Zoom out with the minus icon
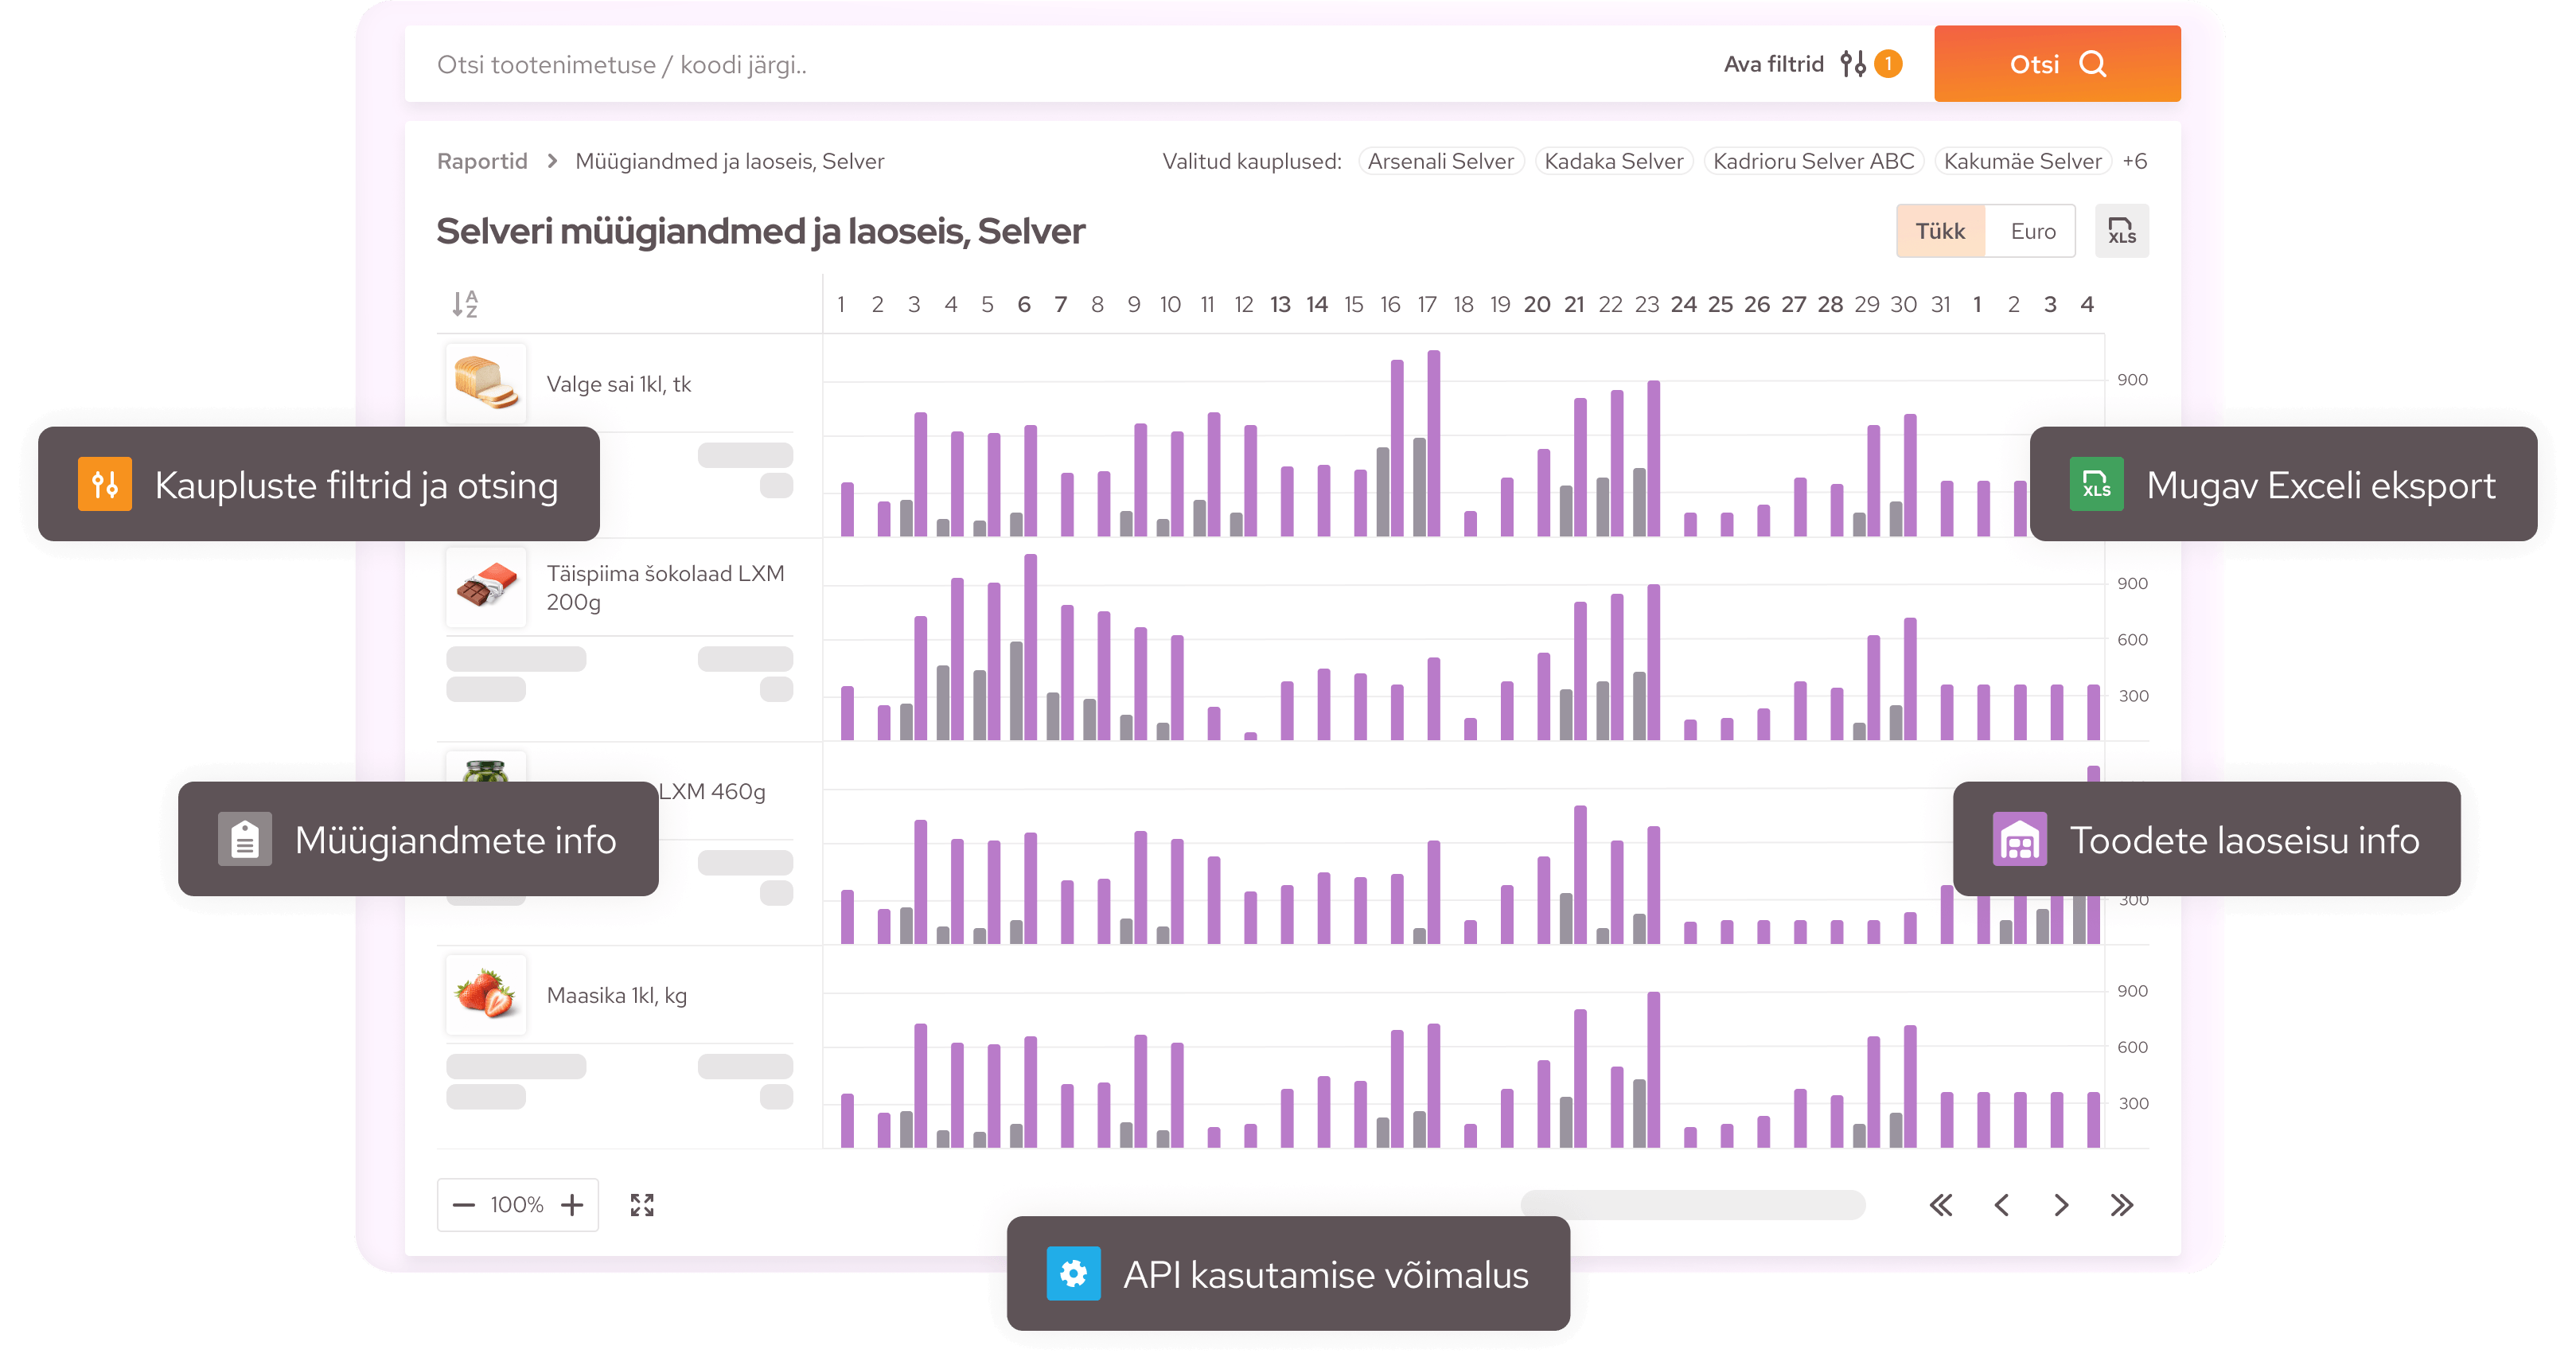This screenshot has height=1369, width=2576. click(x=463, y=1205)
